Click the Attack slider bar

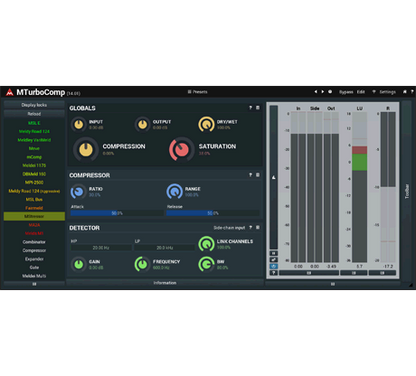point(117,213)
